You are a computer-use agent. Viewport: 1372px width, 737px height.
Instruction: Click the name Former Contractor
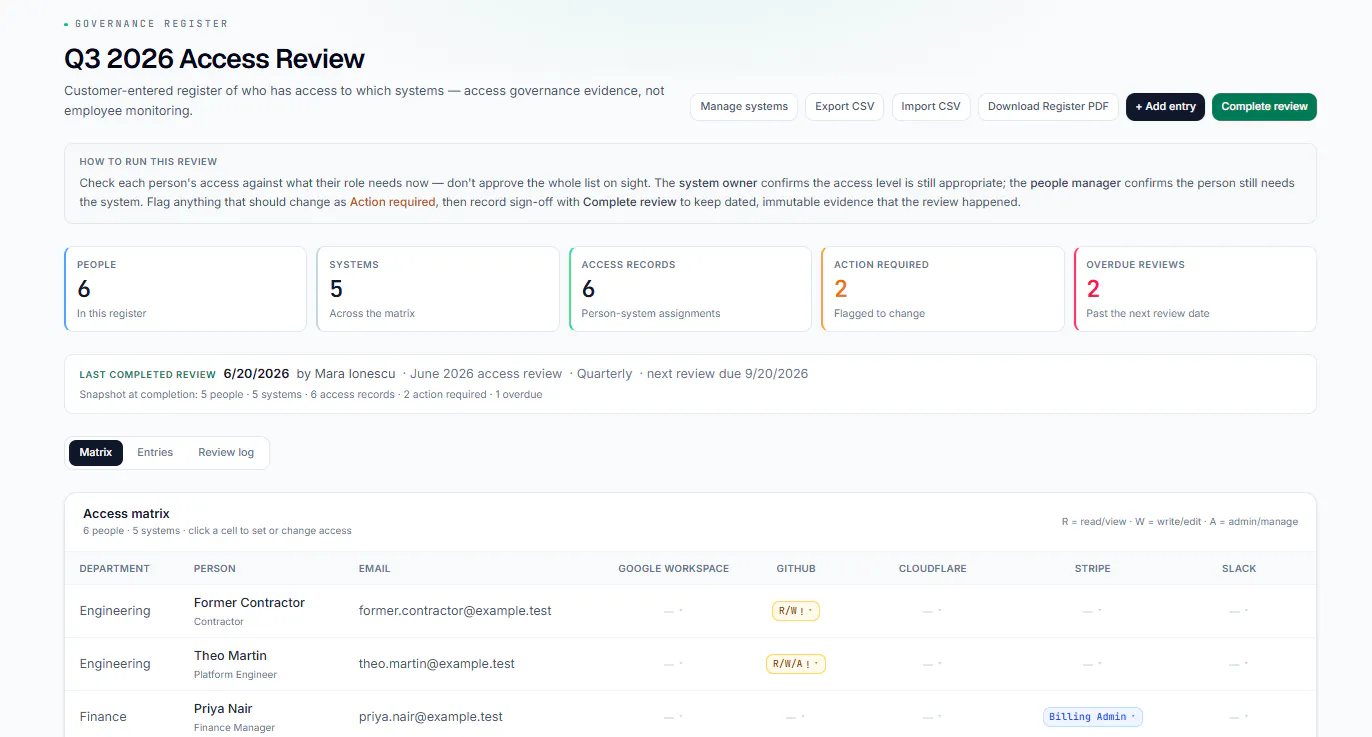[x=249, y=602]
